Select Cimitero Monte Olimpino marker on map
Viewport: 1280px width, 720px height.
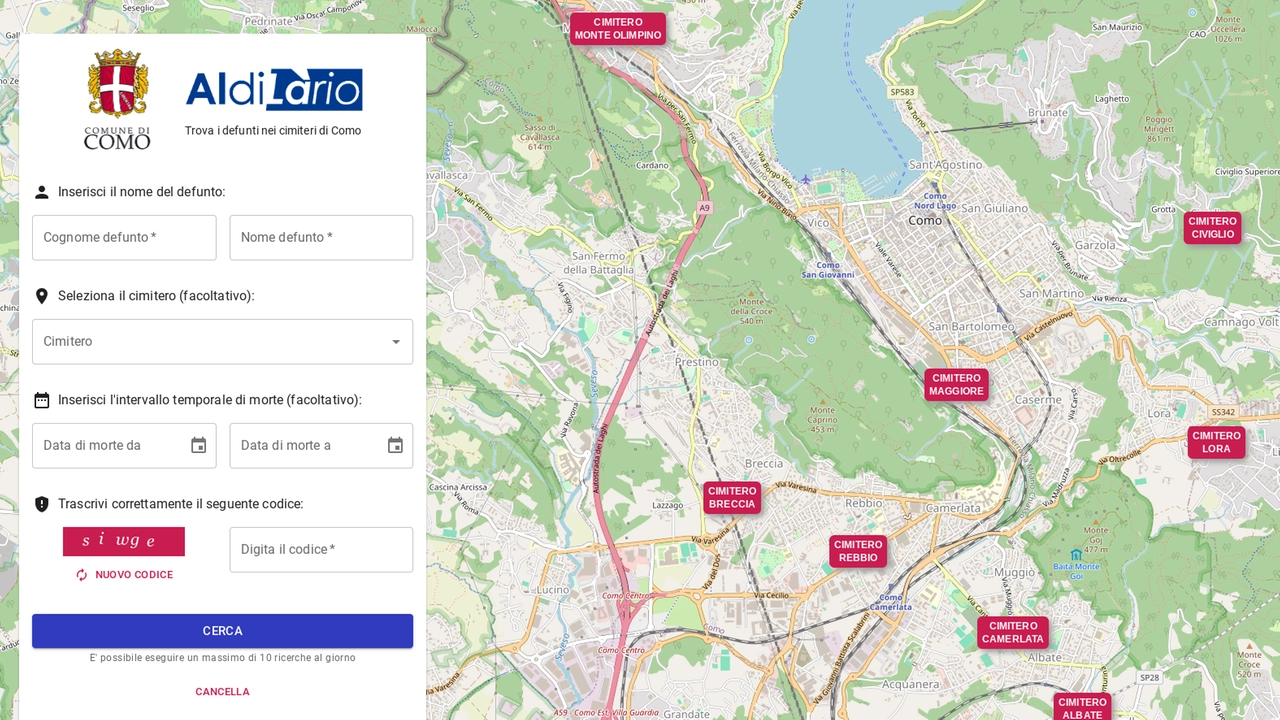tap(618, 29)
